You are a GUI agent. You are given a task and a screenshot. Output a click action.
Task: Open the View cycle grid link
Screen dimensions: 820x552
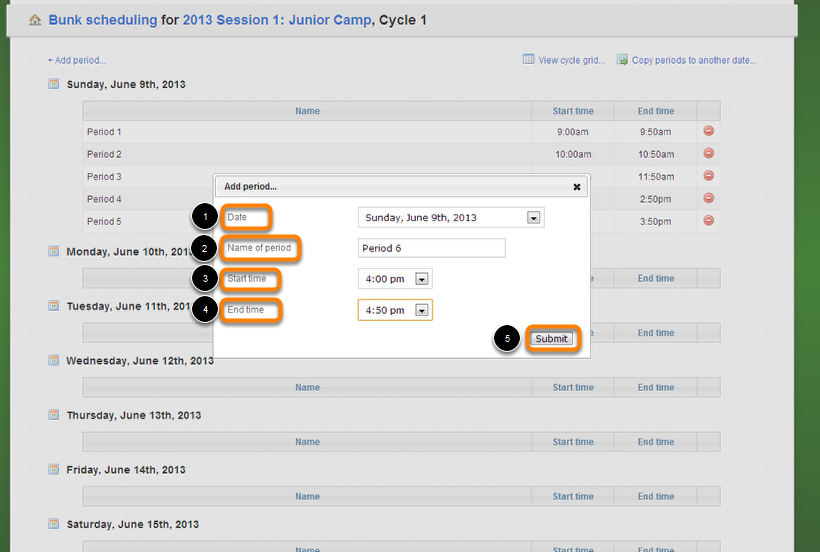point(571,60)
